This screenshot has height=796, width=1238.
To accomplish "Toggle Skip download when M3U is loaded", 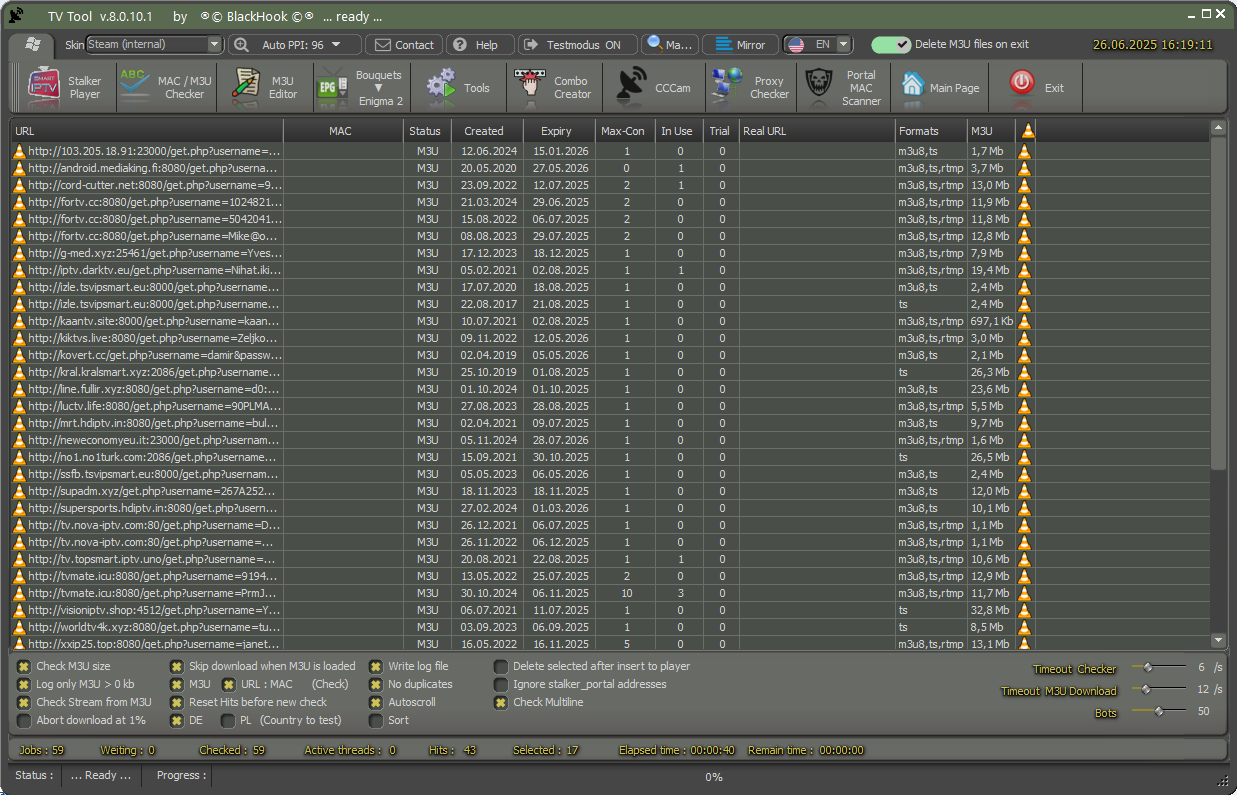I will (x=177, y=667).
